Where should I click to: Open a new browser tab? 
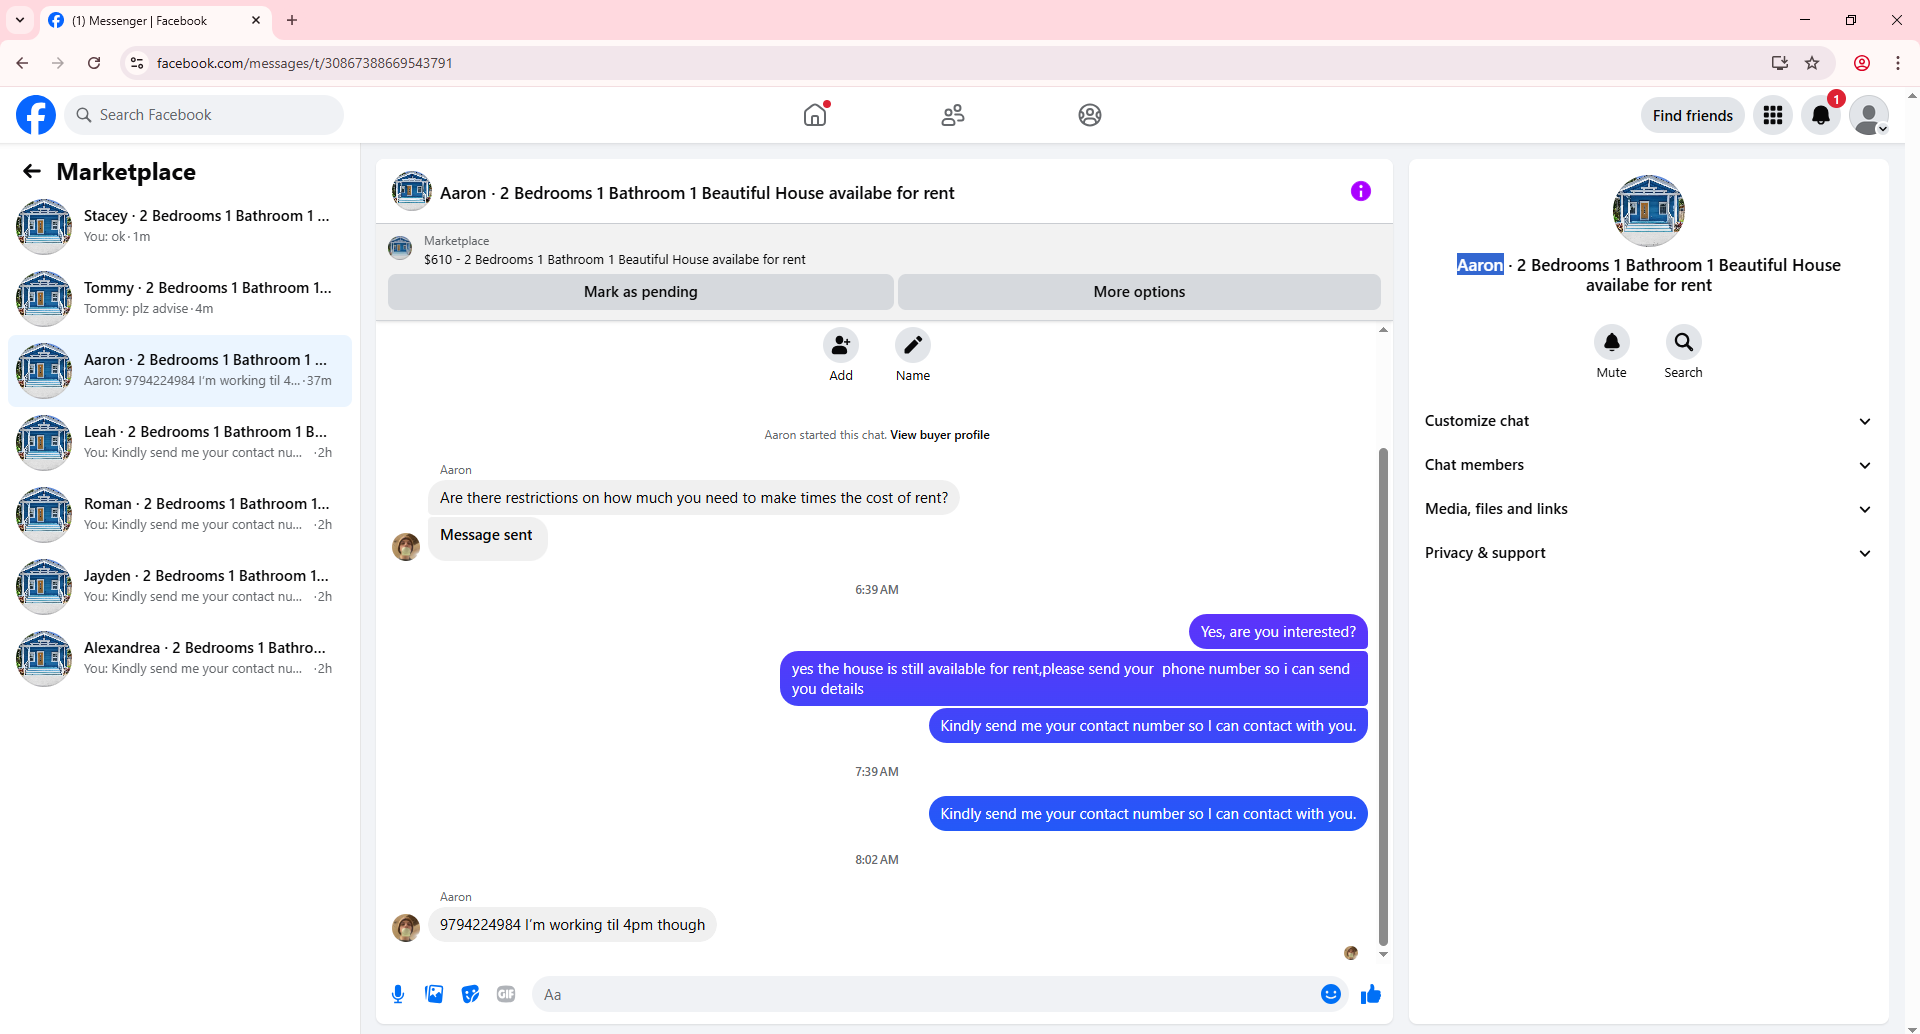point(292,20)
